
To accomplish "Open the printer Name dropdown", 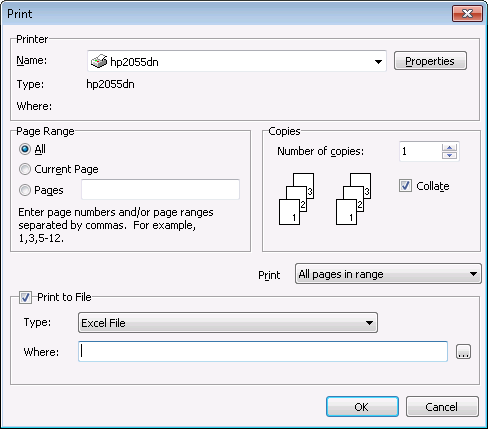I will tap(237, 61).
